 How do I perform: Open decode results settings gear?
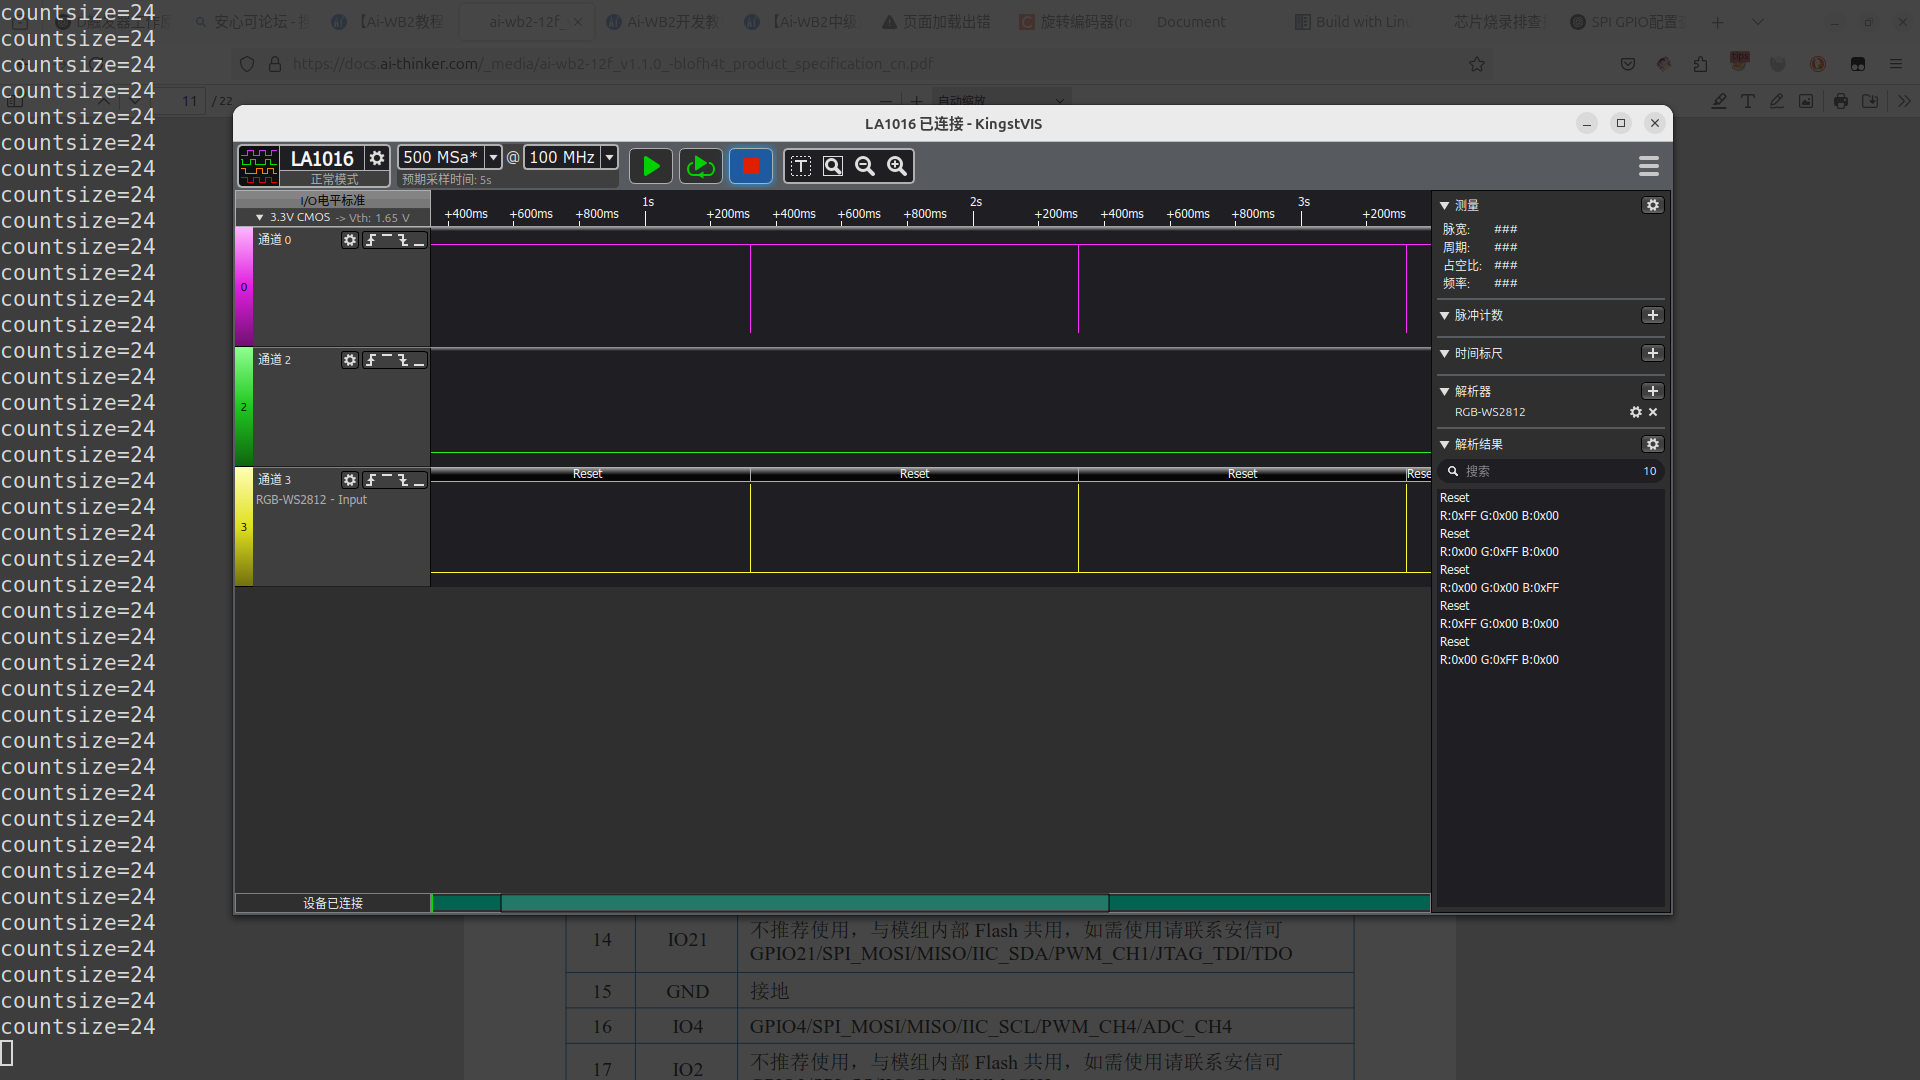pyautogui.click(x=1653, y=444)
